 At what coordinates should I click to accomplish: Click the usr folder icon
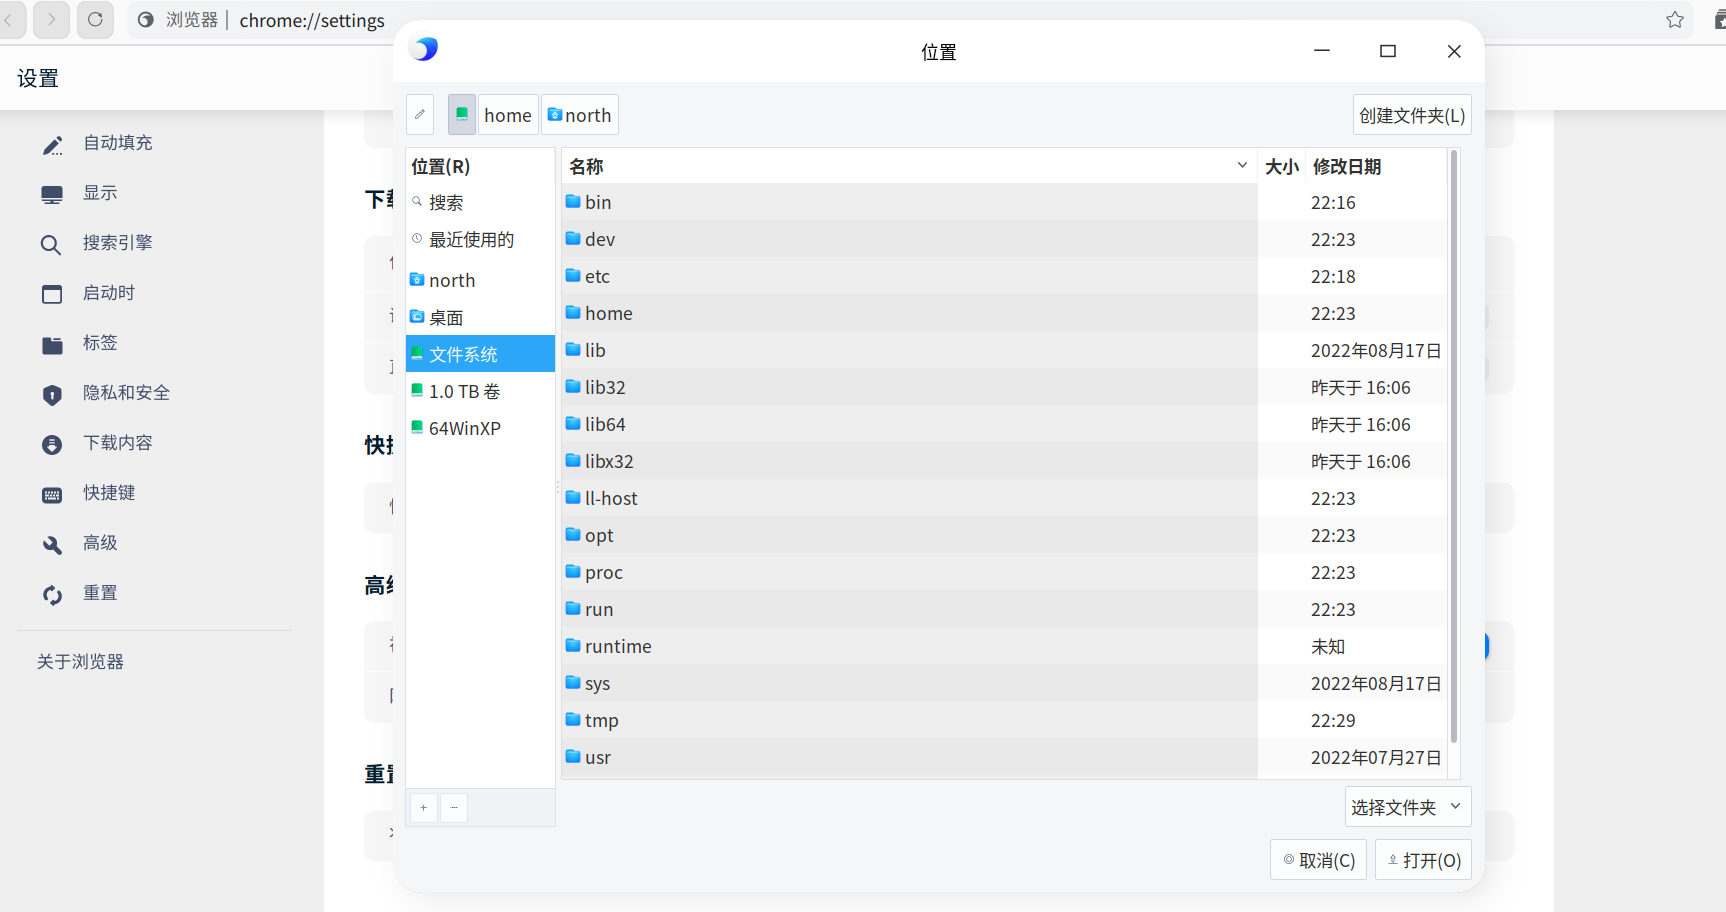click(x=573, y=756)
